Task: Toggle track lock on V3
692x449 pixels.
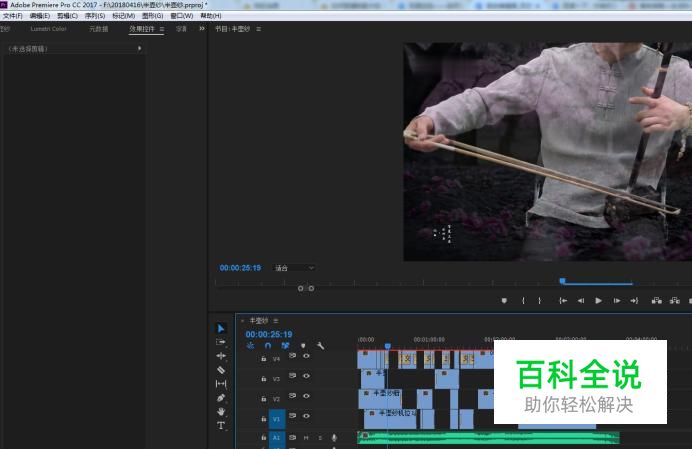Action: pyautogui.click(x=263, y=379)
